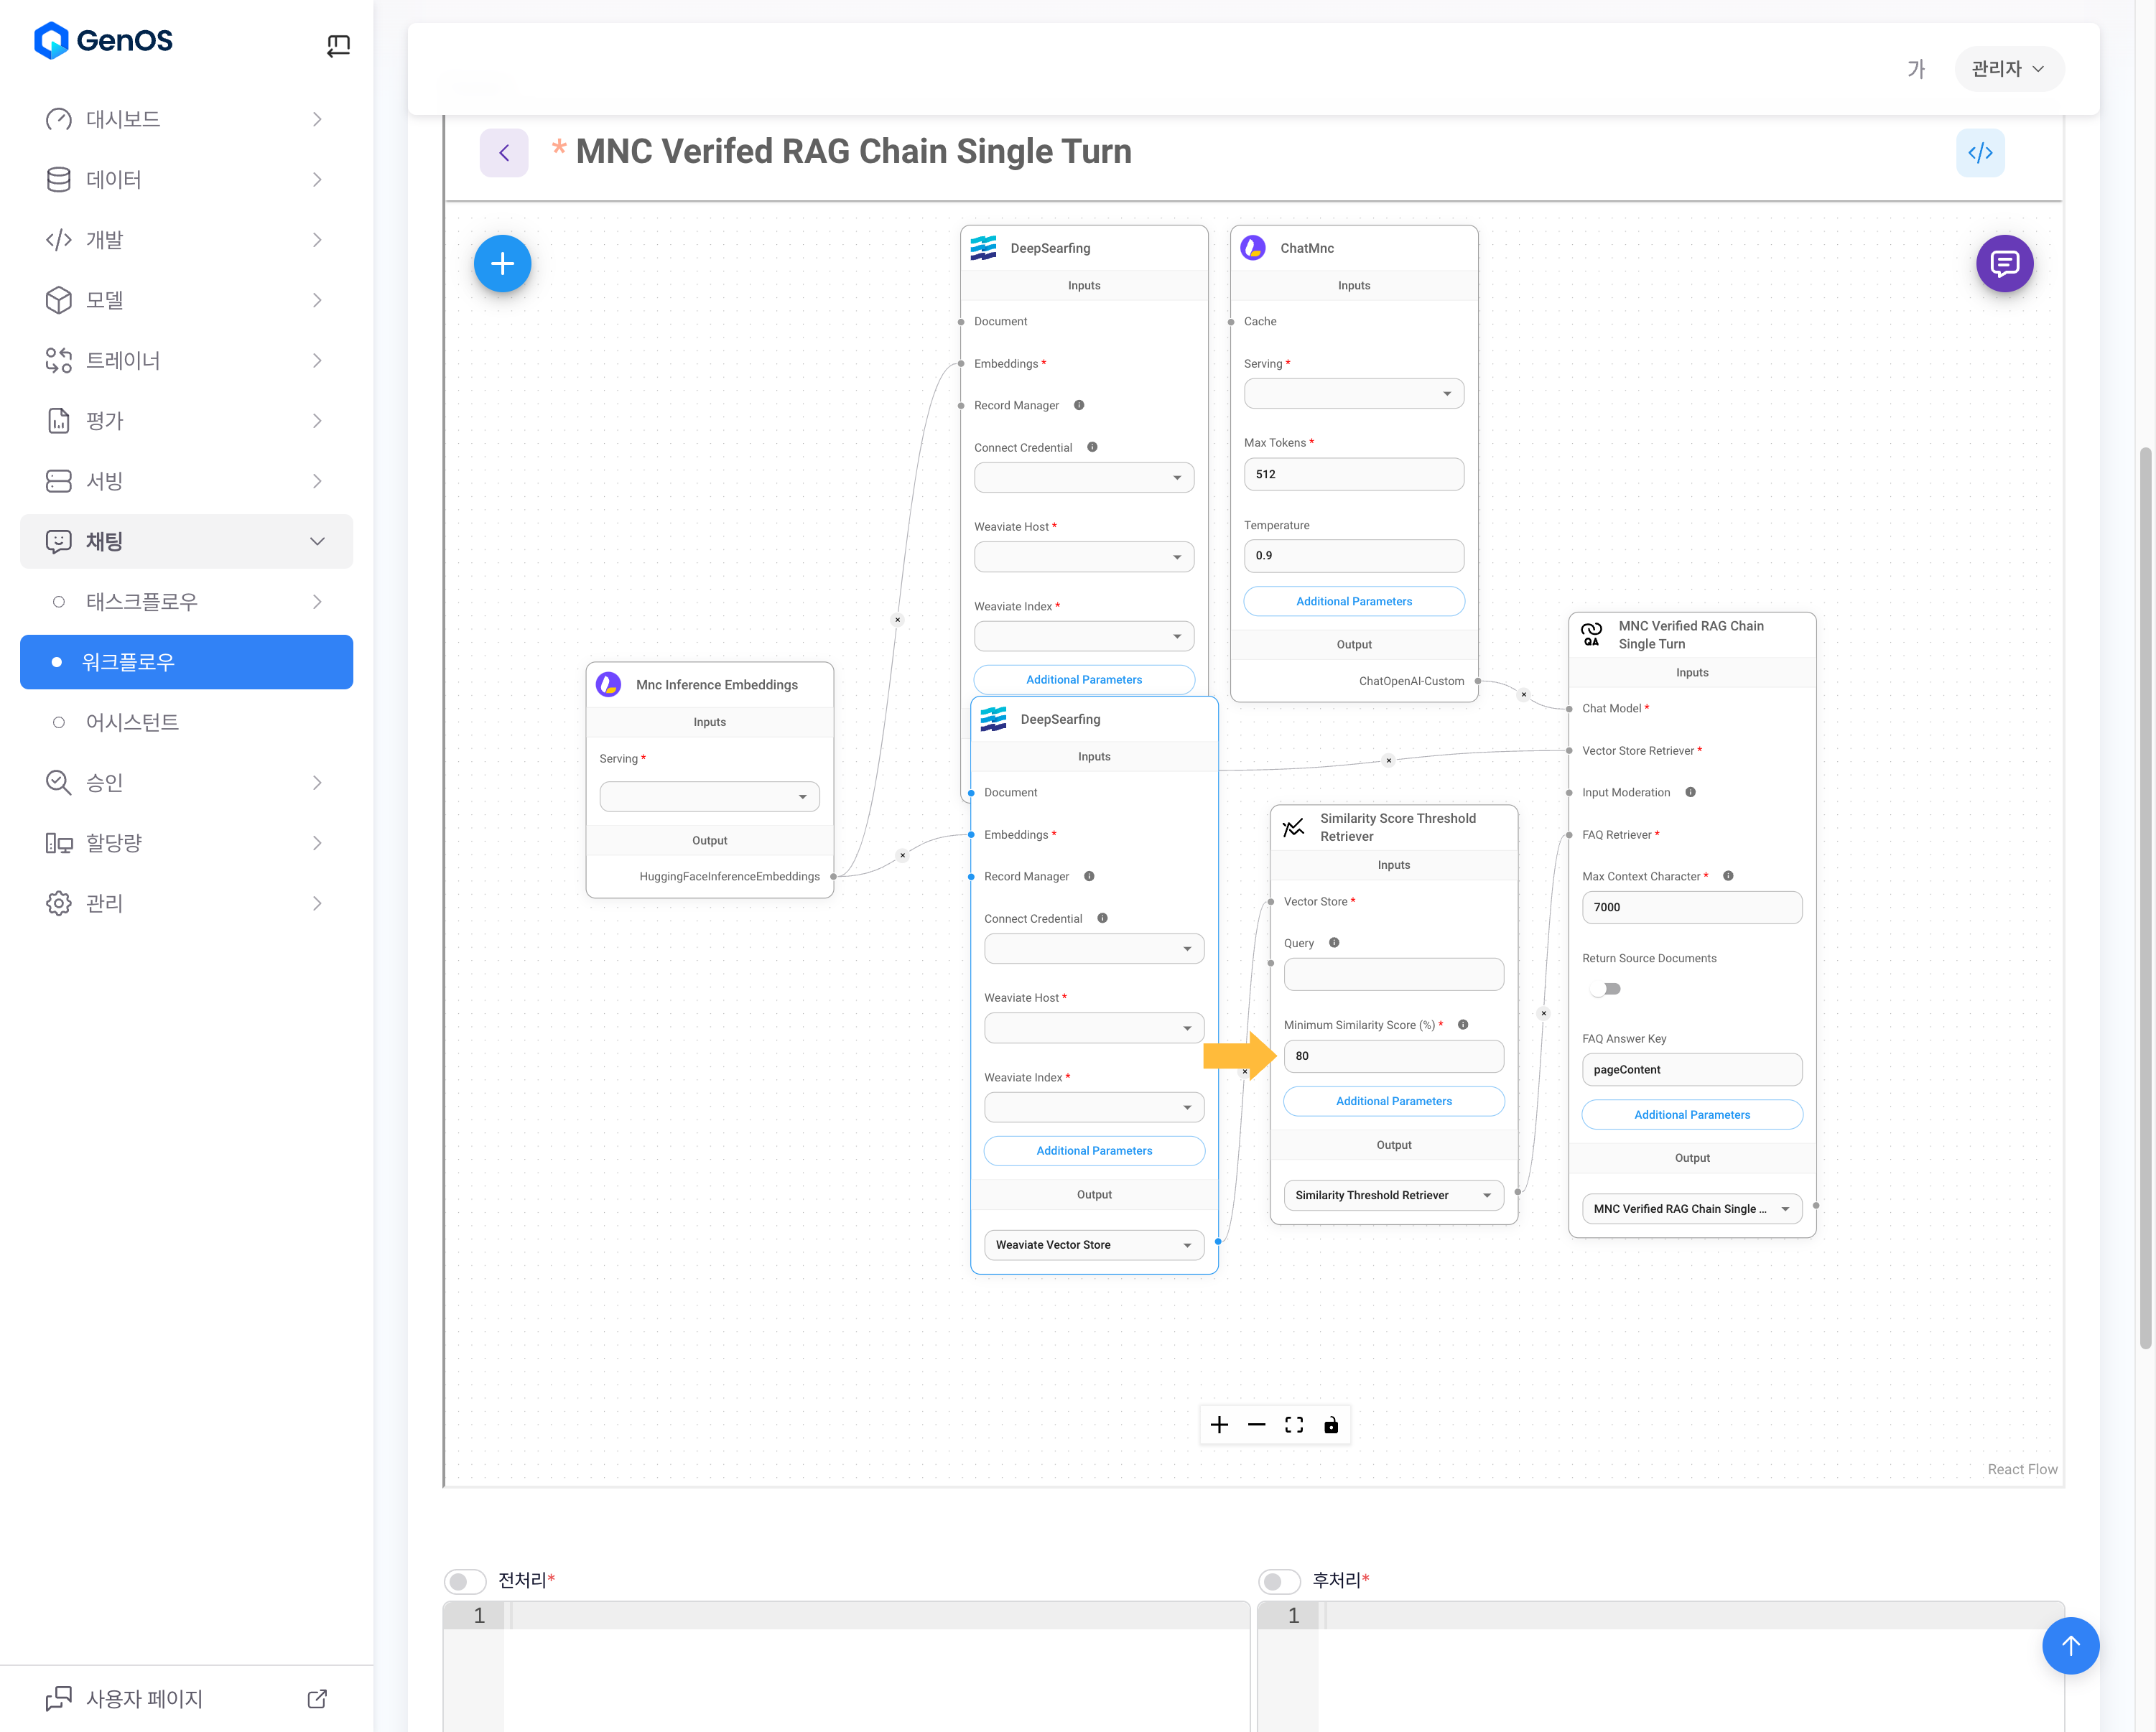Click the code view icon
The height and width of the screenshot is (1732, 2156).
coord(1980,153)
